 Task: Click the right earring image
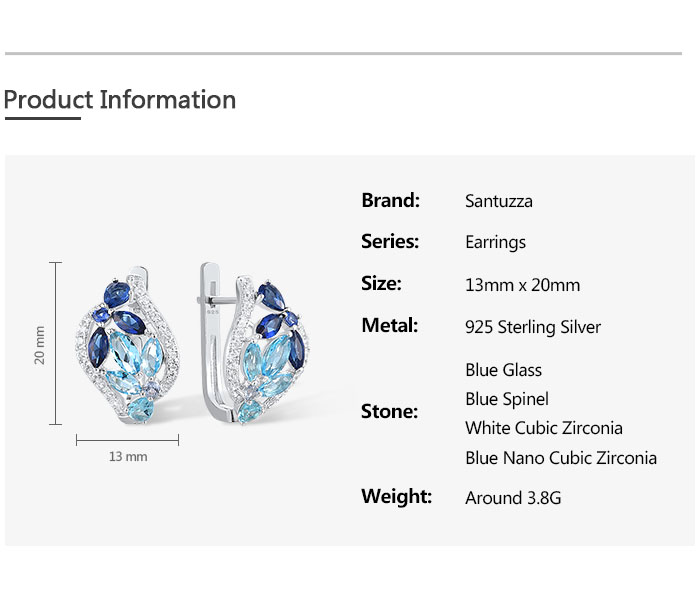tap(257, 343)
